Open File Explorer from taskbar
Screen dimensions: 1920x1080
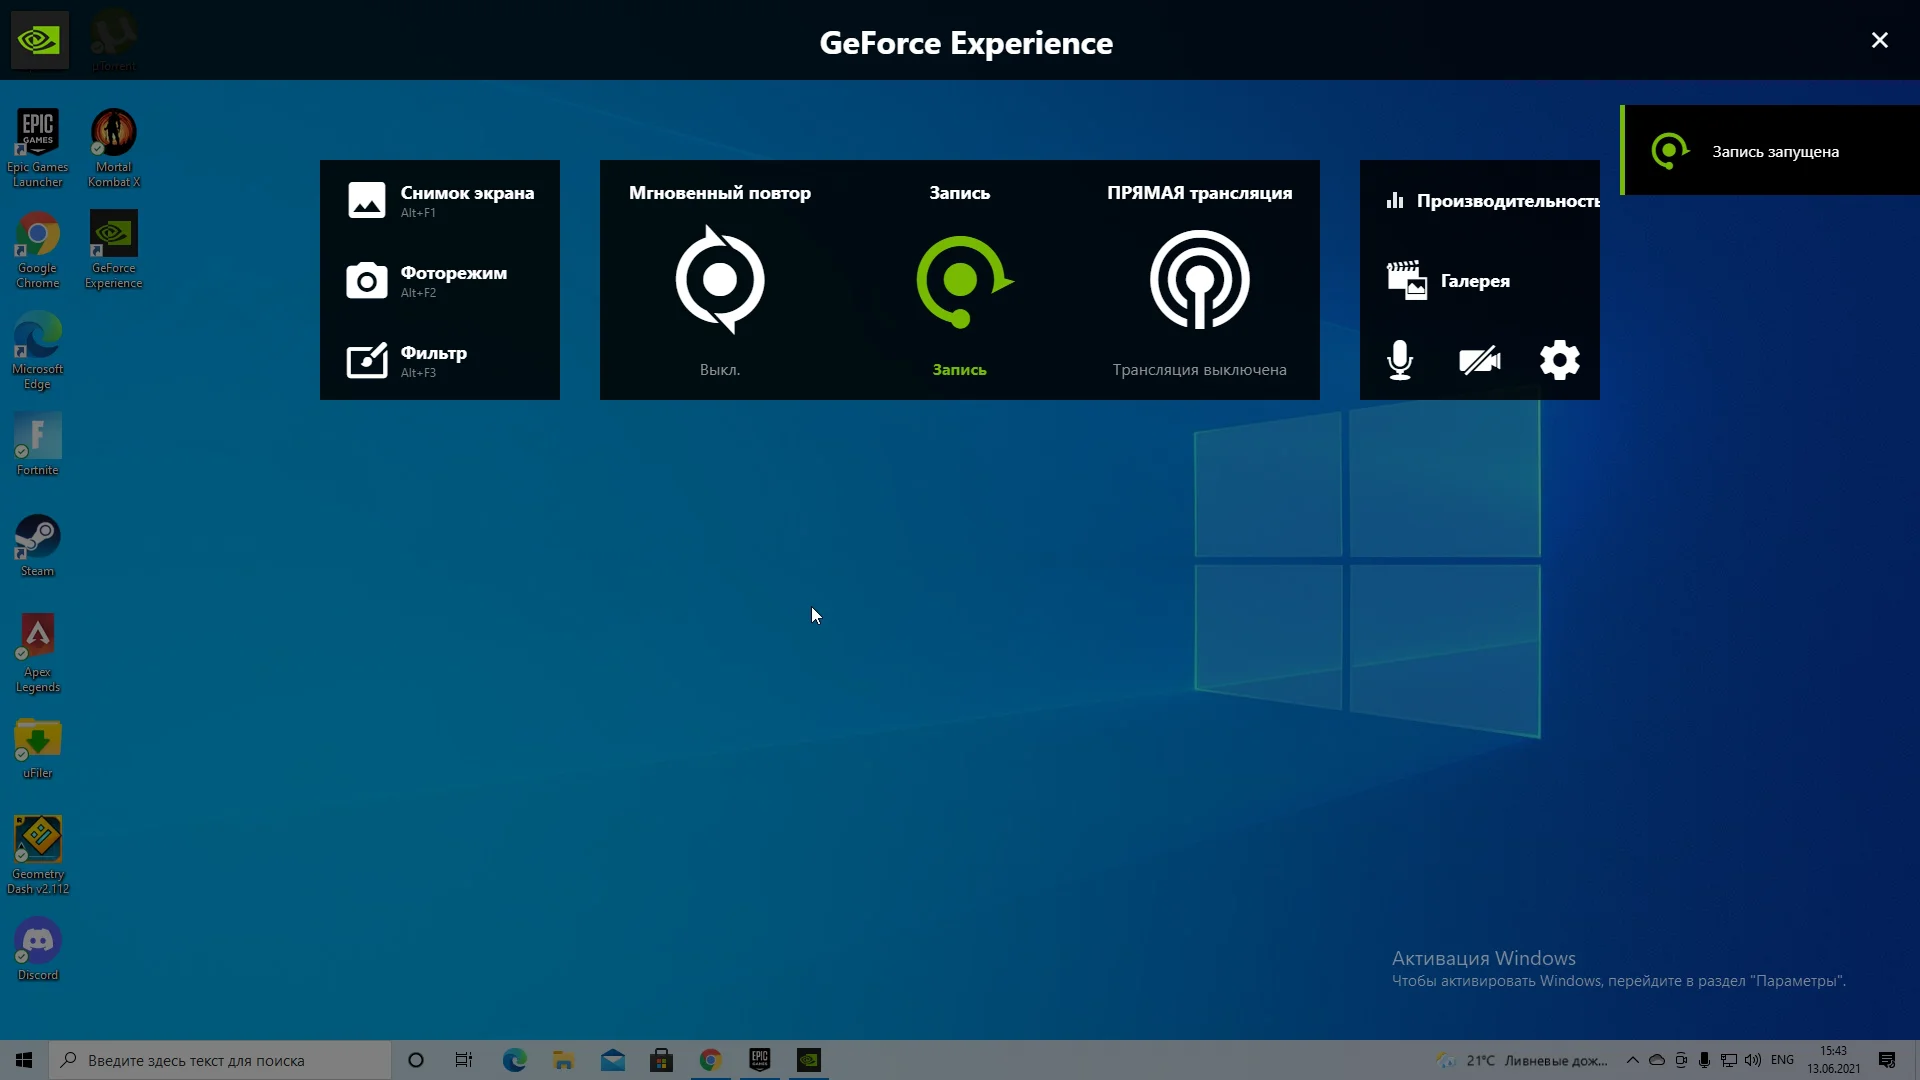pos(563,1060)
